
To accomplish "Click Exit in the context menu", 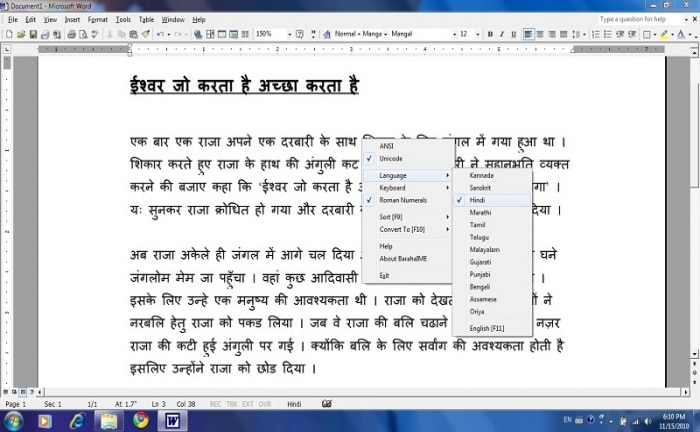I will (x=384, y=274).
